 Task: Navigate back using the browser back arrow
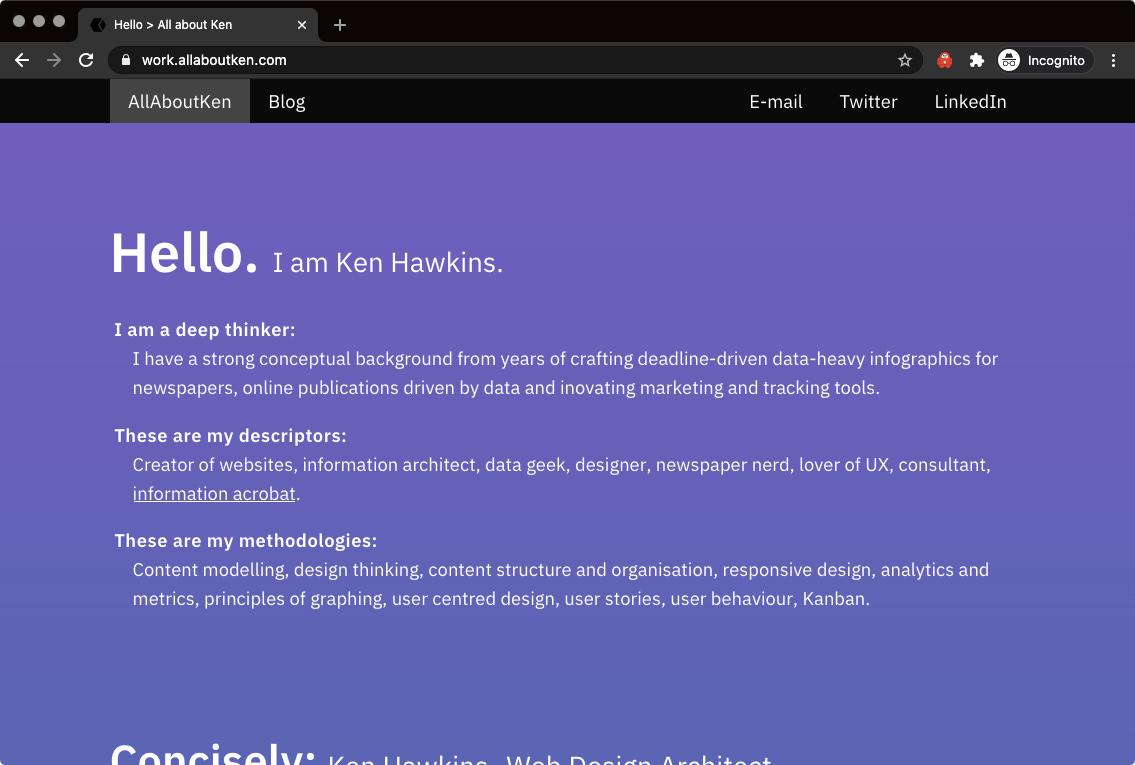coord(22,60)
